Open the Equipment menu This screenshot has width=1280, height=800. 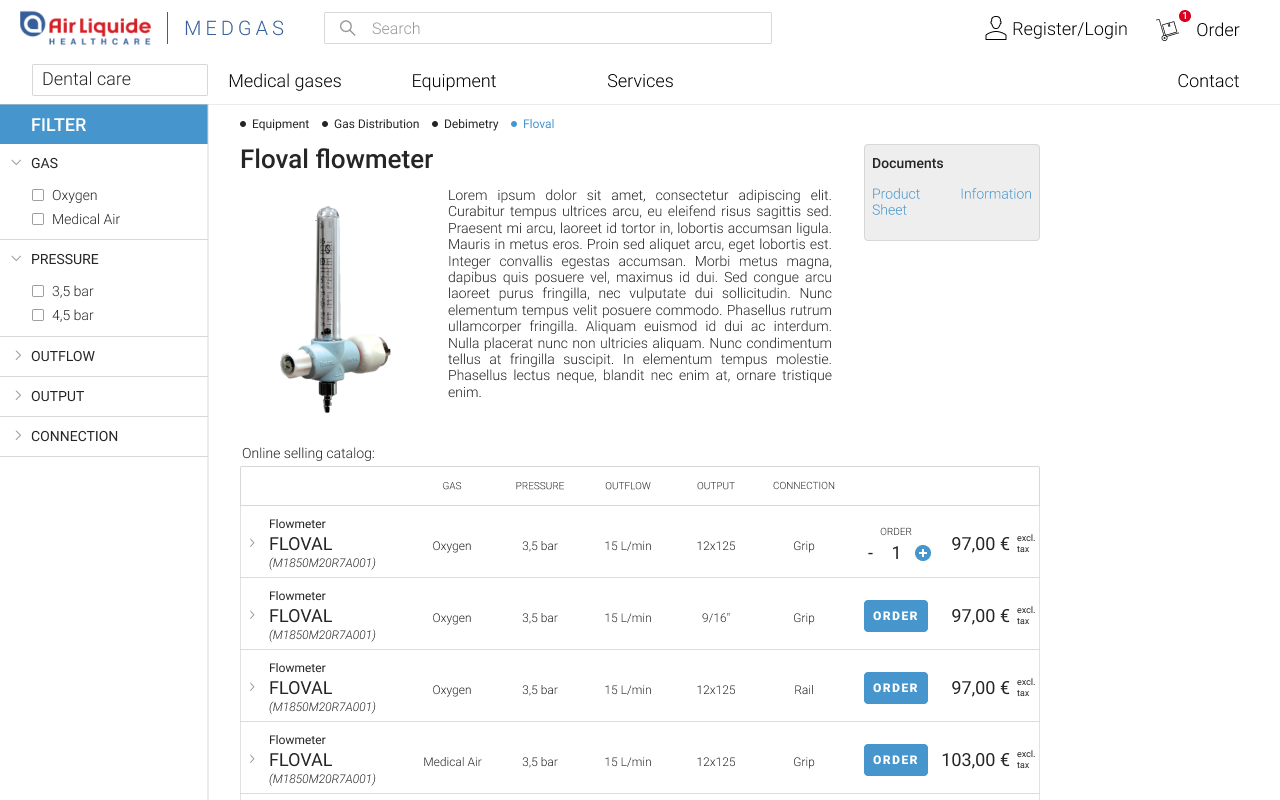[x=454, y=81]
